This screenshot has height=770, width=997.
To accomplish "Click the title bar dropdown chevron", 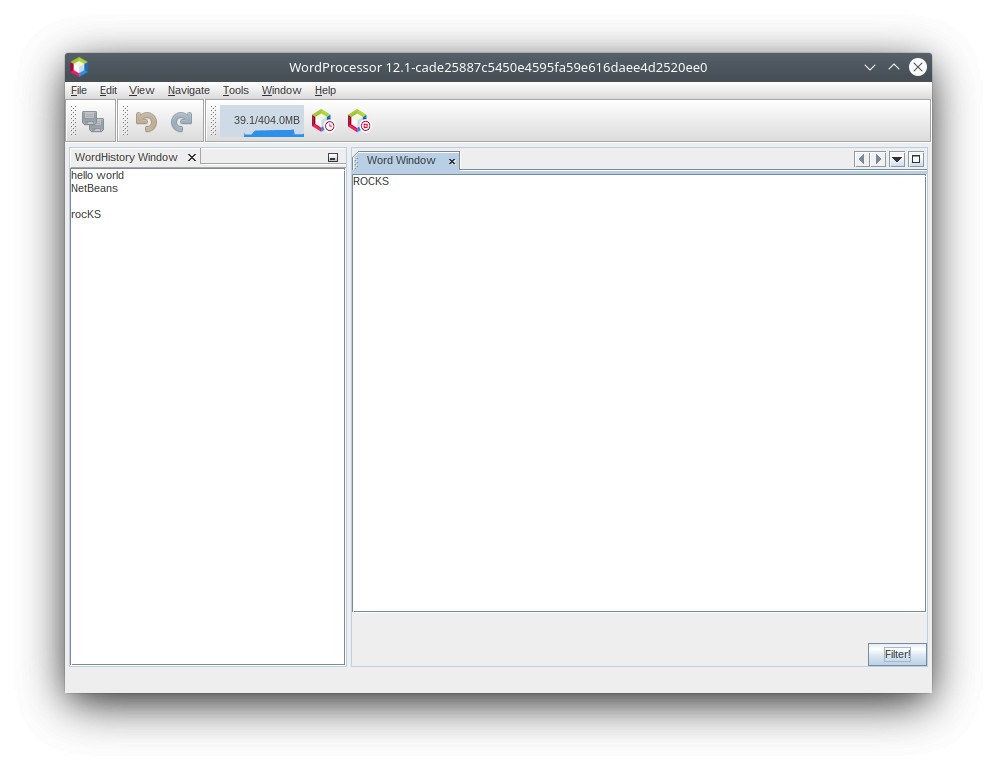I will 870,67.
